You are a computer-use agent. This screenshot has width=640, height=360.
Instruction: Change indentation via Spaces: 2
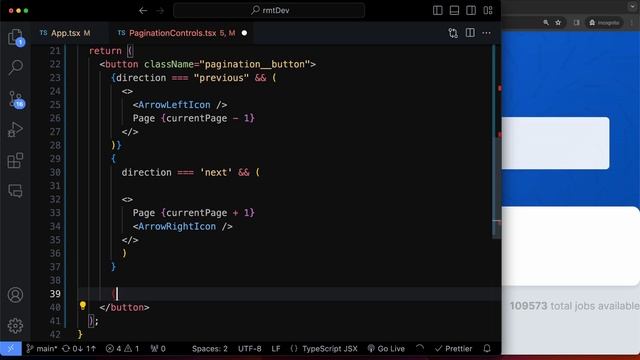[210, 349]
